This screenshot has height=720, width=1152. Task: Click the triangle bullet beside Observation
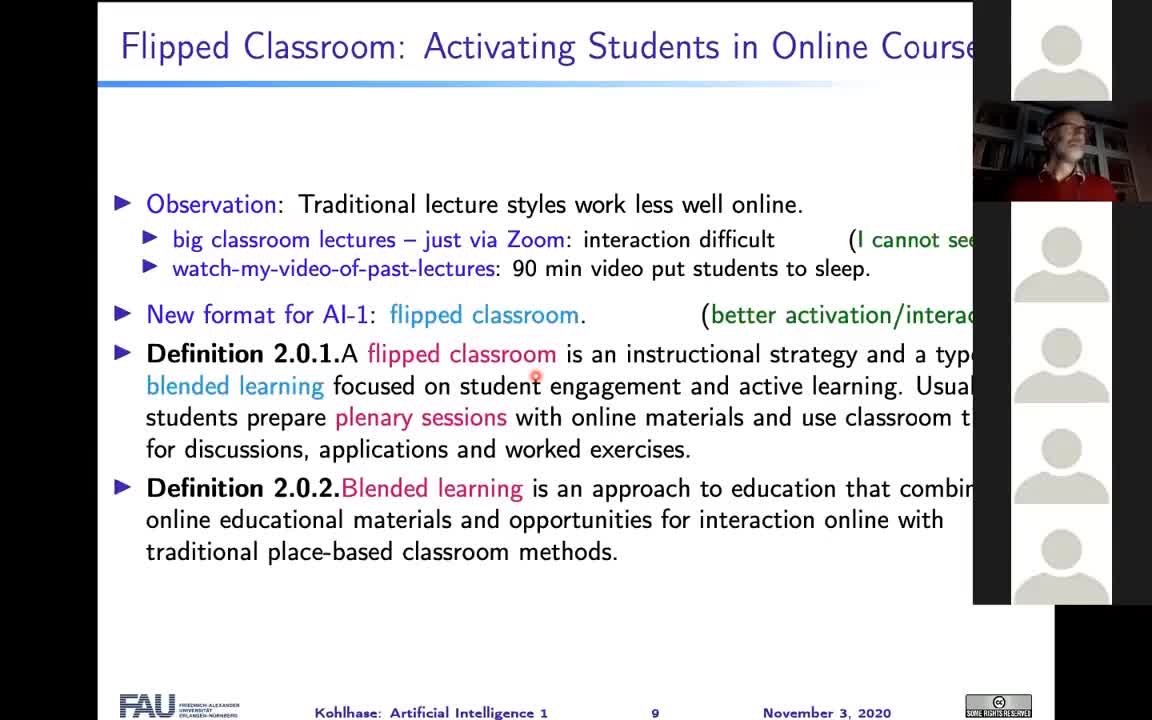coord(123,204)
